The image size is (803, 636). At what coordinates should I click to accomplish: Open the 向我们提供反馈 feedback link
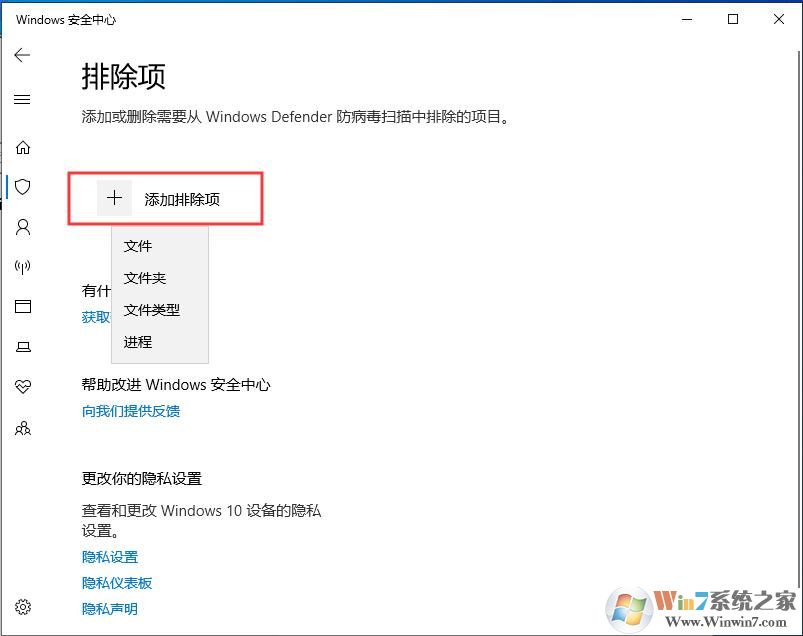(131, 410)
